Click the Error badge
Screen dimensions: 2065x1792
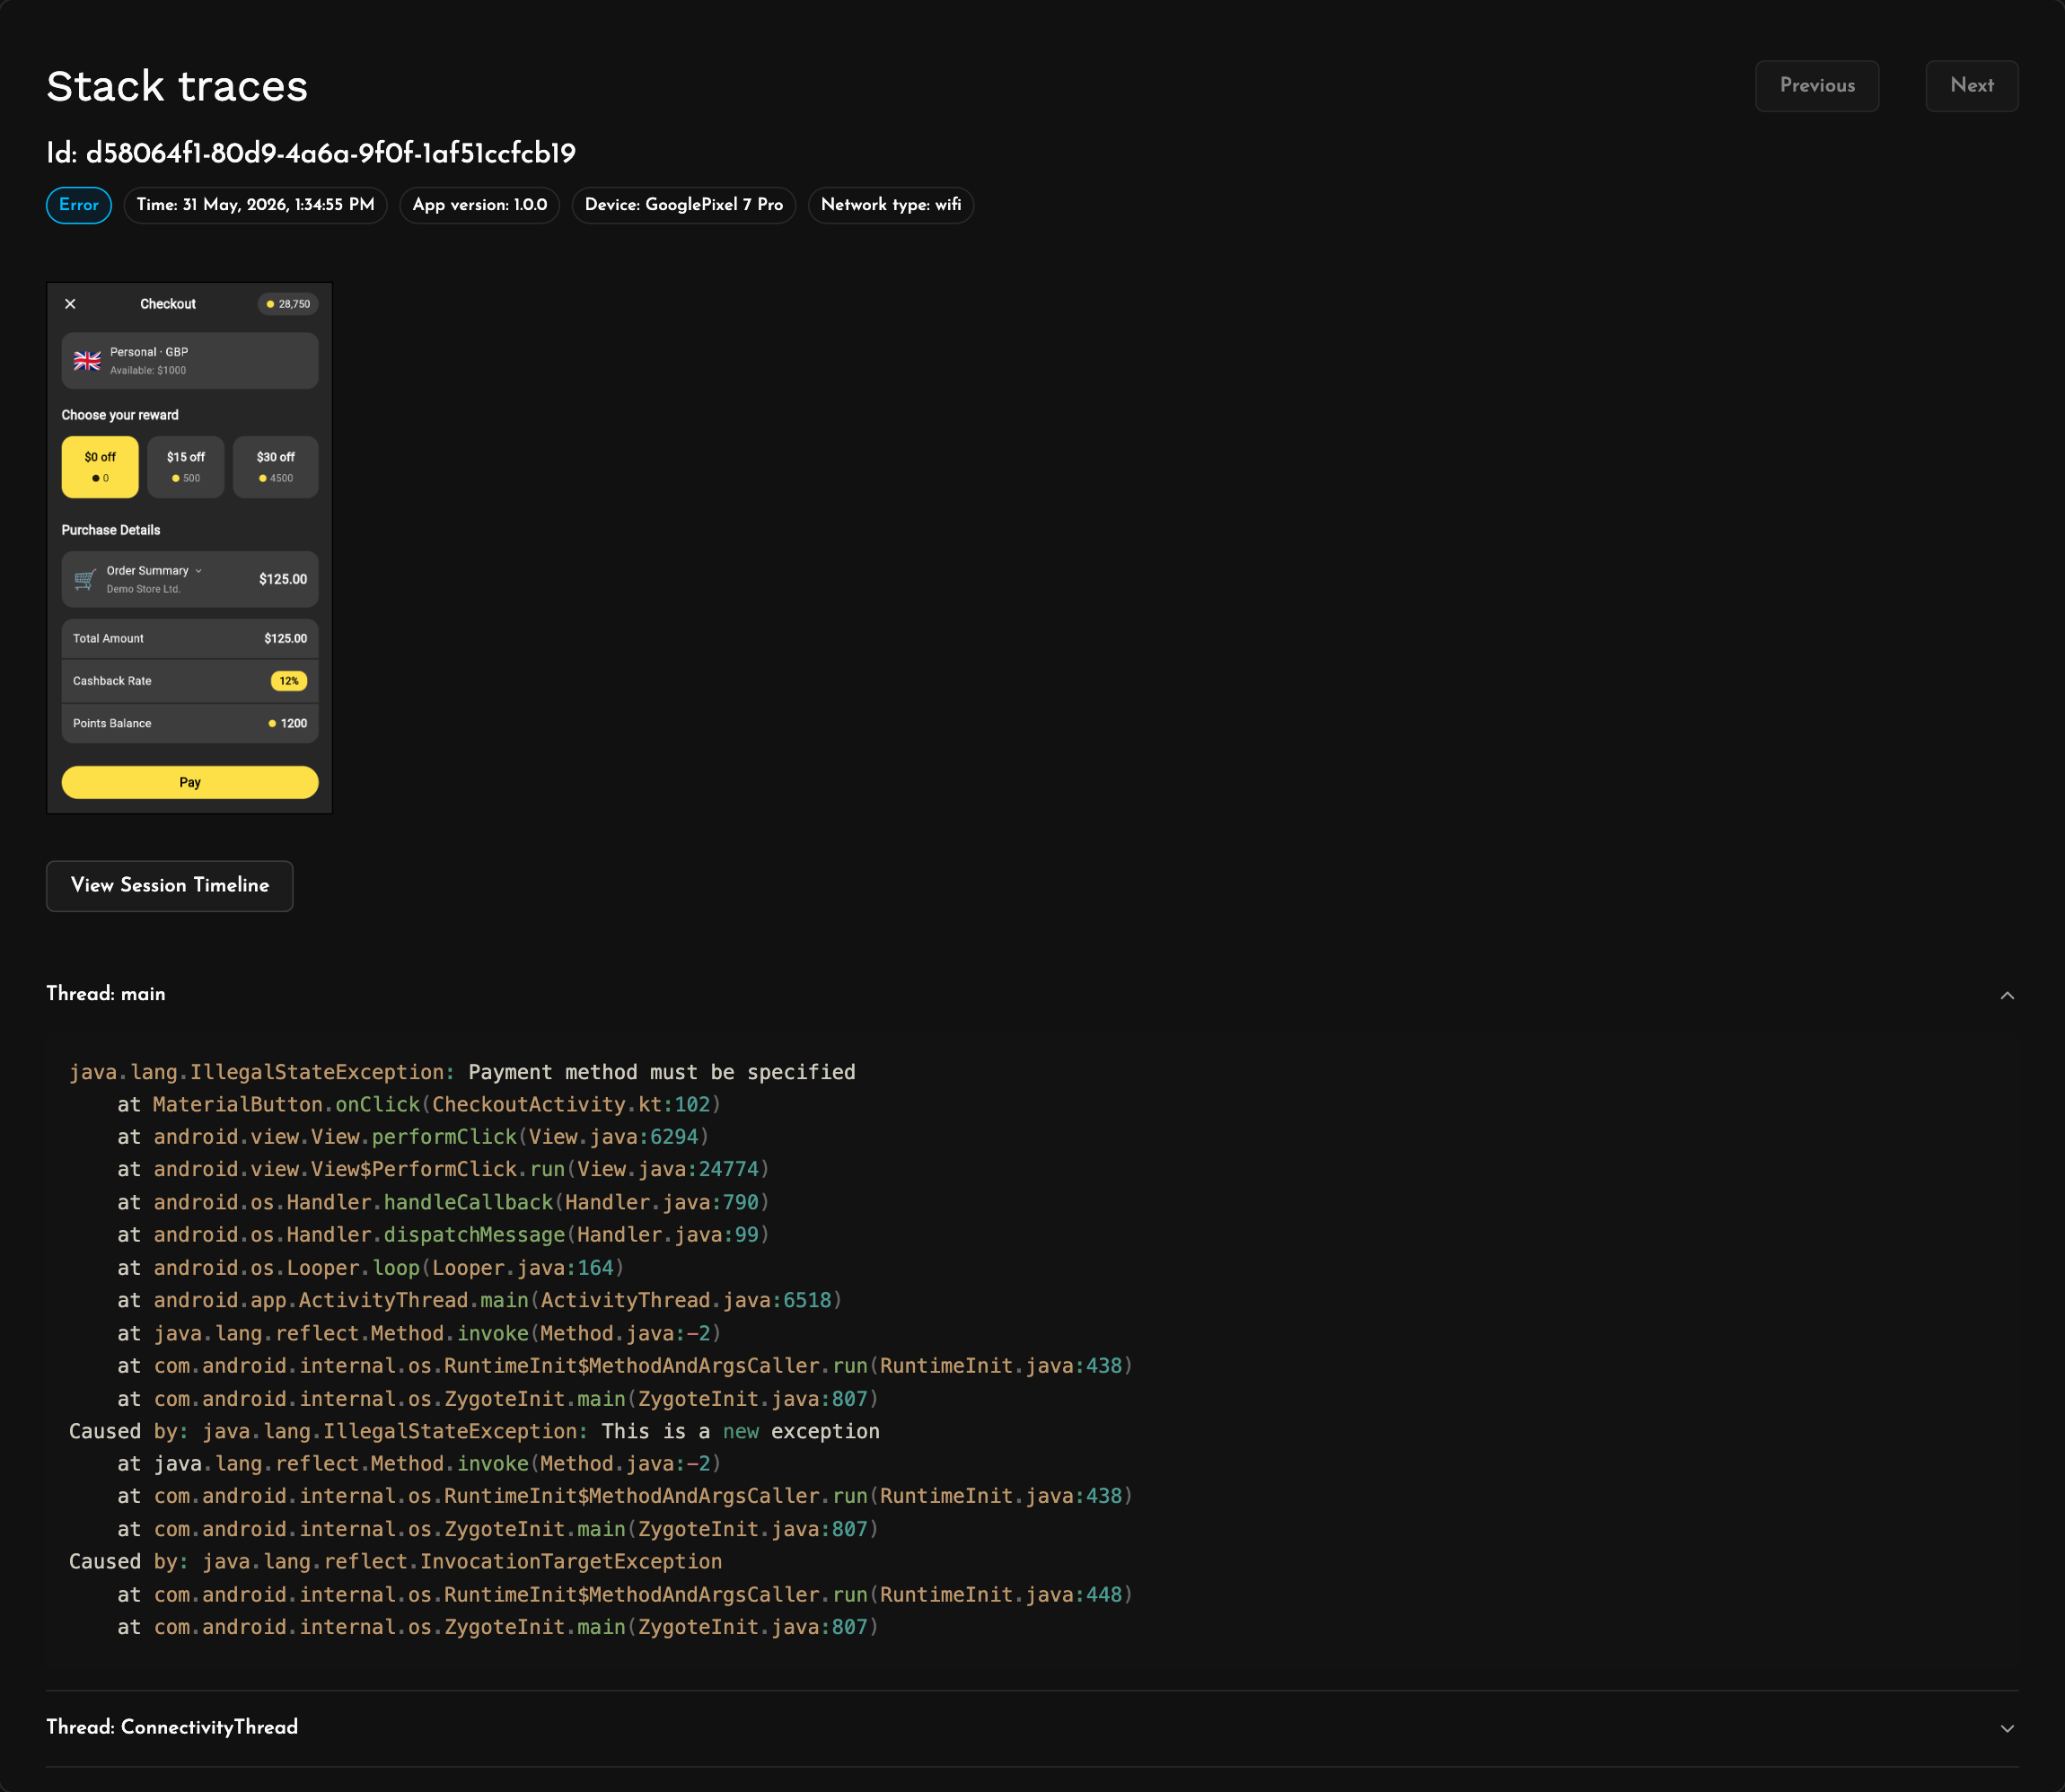79,205
